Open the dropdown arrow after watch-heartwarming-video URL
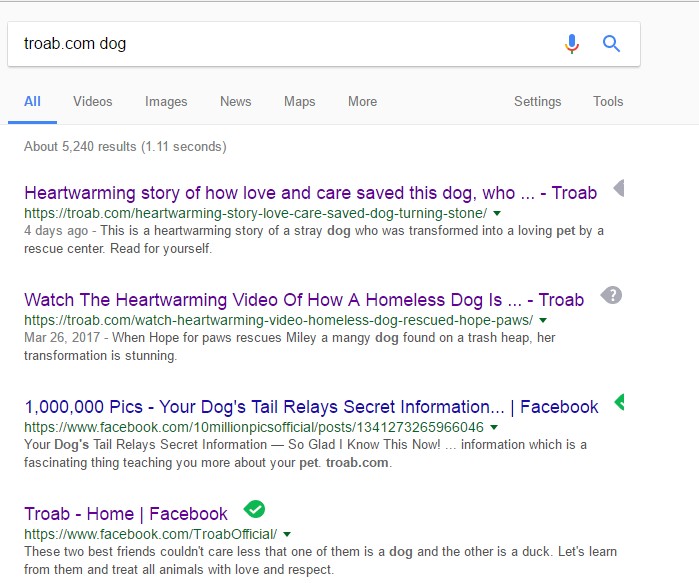The height and width of the screenshot is (583, 699). [x=543, y=321]
